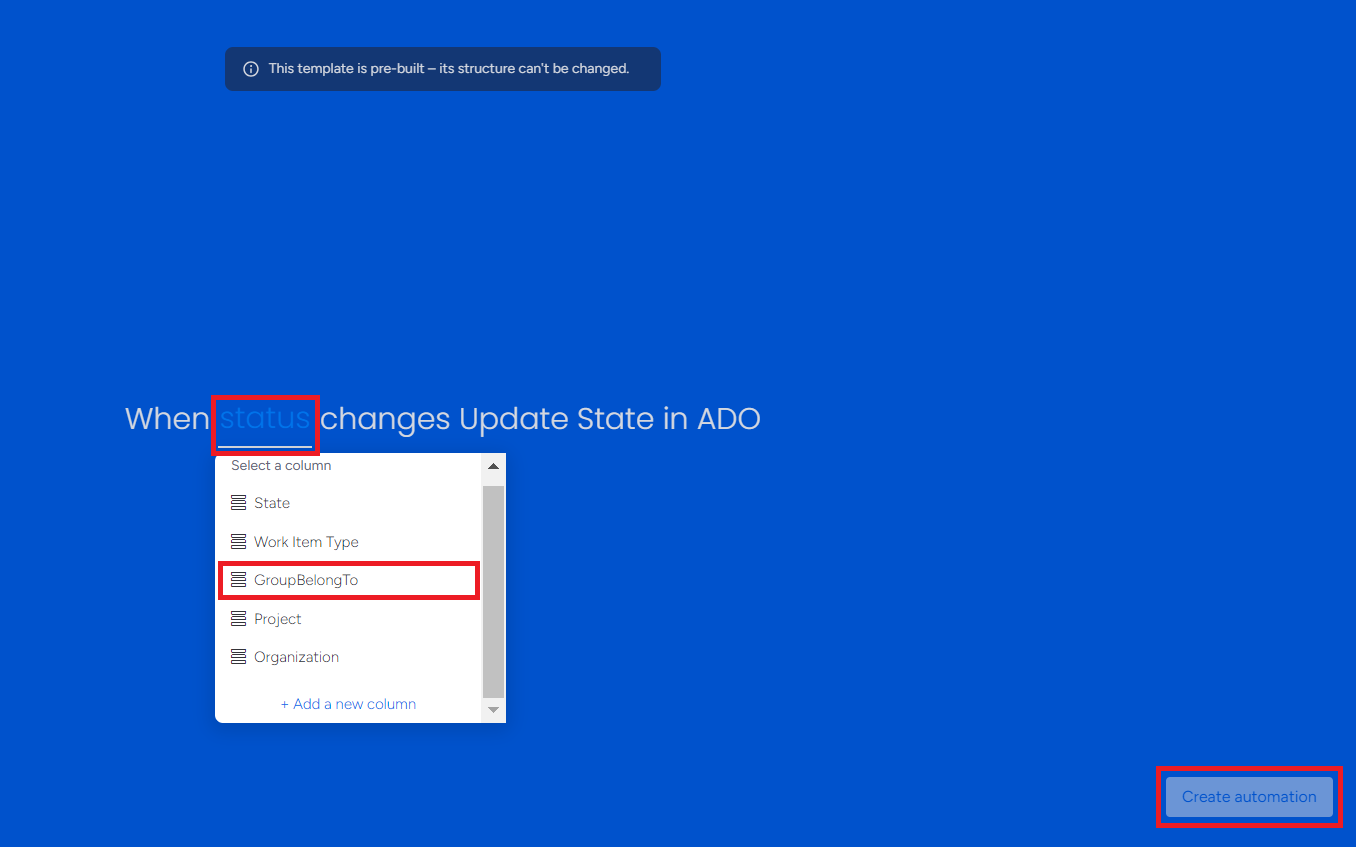Click the 'changes Update State in ADO' text
Screen dimensions: 1356x847
click(540, 419)
